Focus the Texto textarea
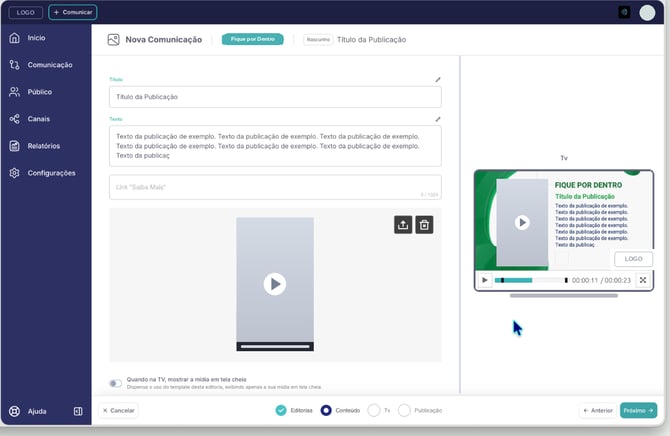Screen dimensions: 670x436 pos(275,146)
